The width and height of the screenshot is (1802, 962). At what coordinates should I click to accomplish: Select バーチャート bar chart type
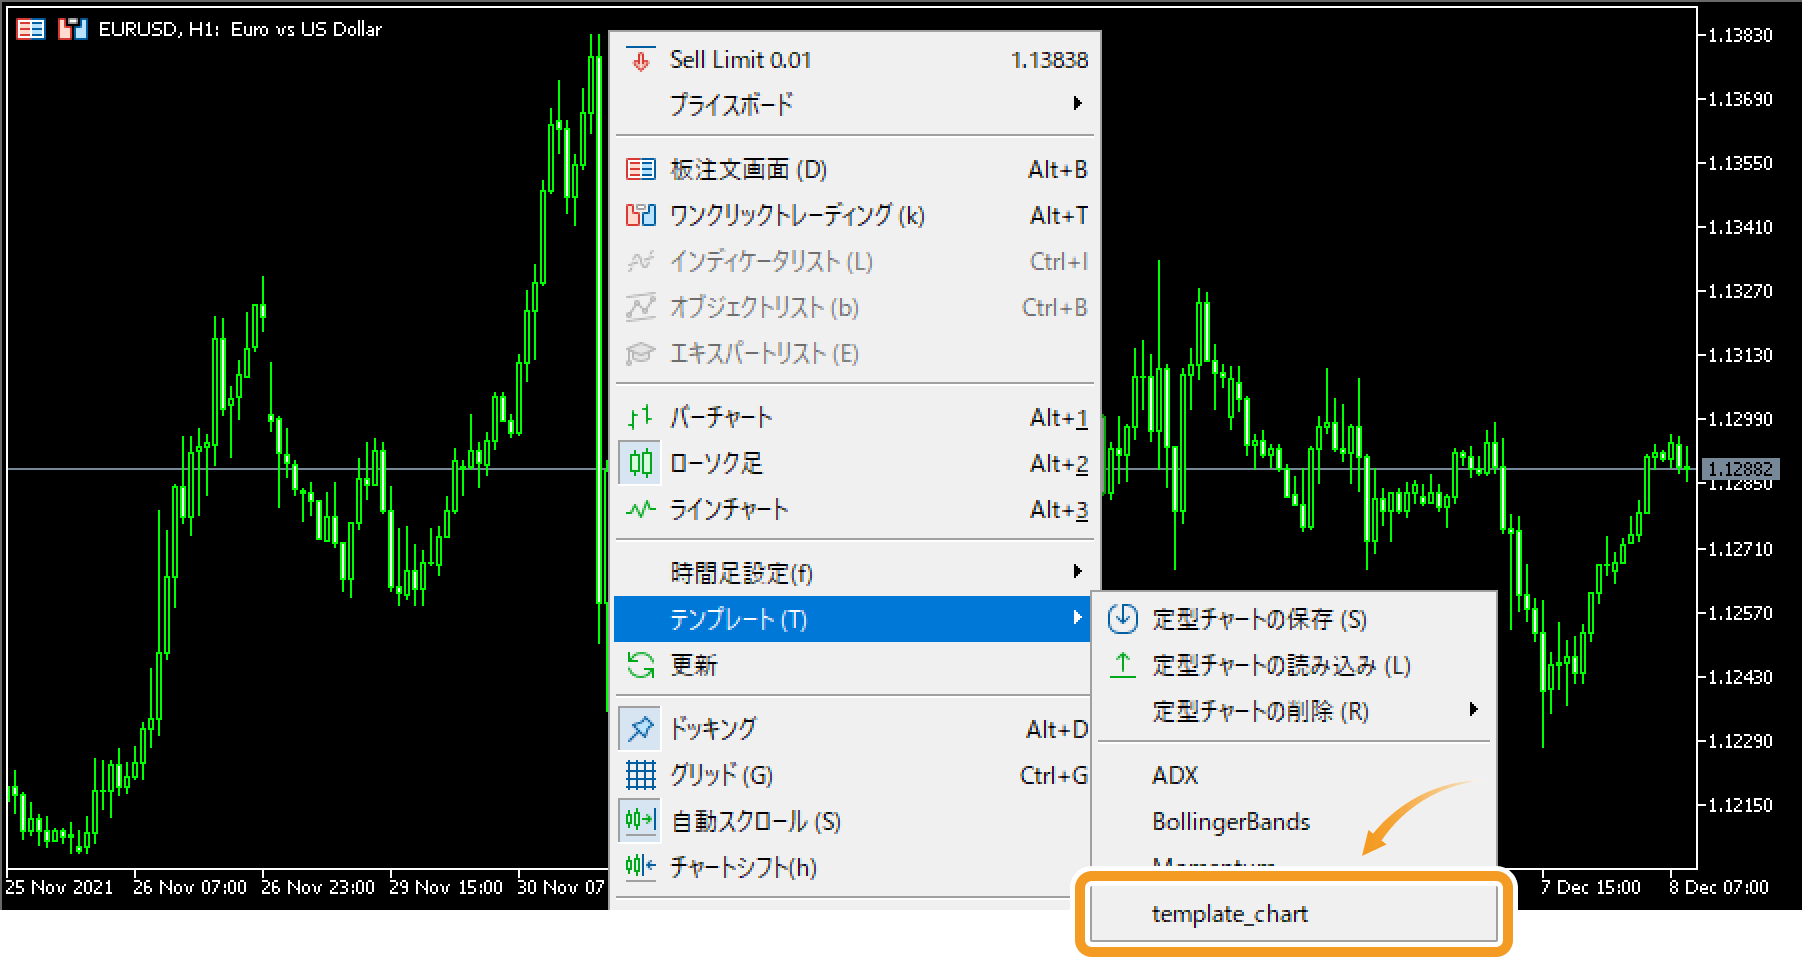coord(853,417)
